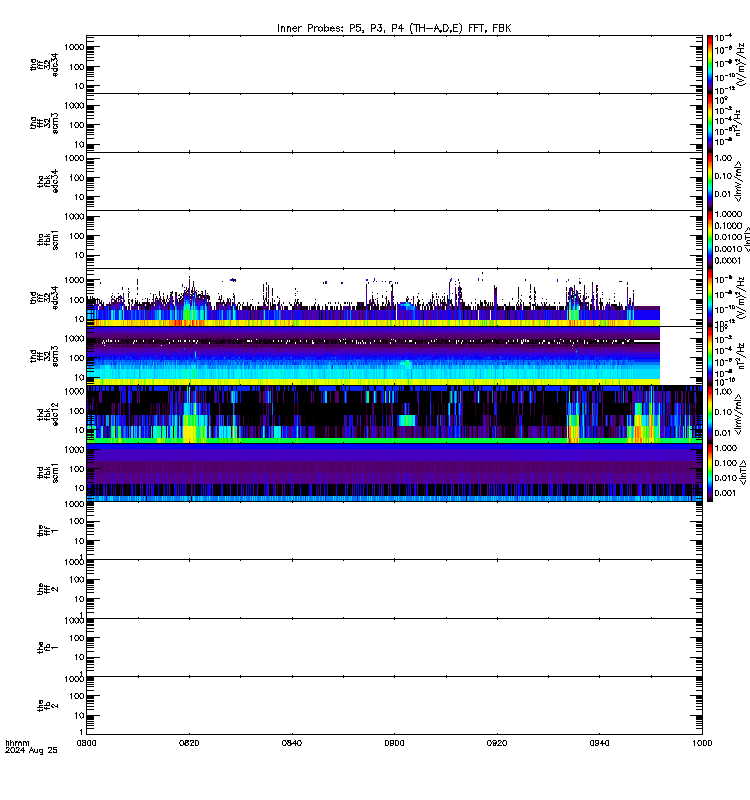The height and width of the screenshot is (800, 750).
Task: Click the 1000 y-axis label of the tha fff edc34 panel
Action: tap(74, 47)
